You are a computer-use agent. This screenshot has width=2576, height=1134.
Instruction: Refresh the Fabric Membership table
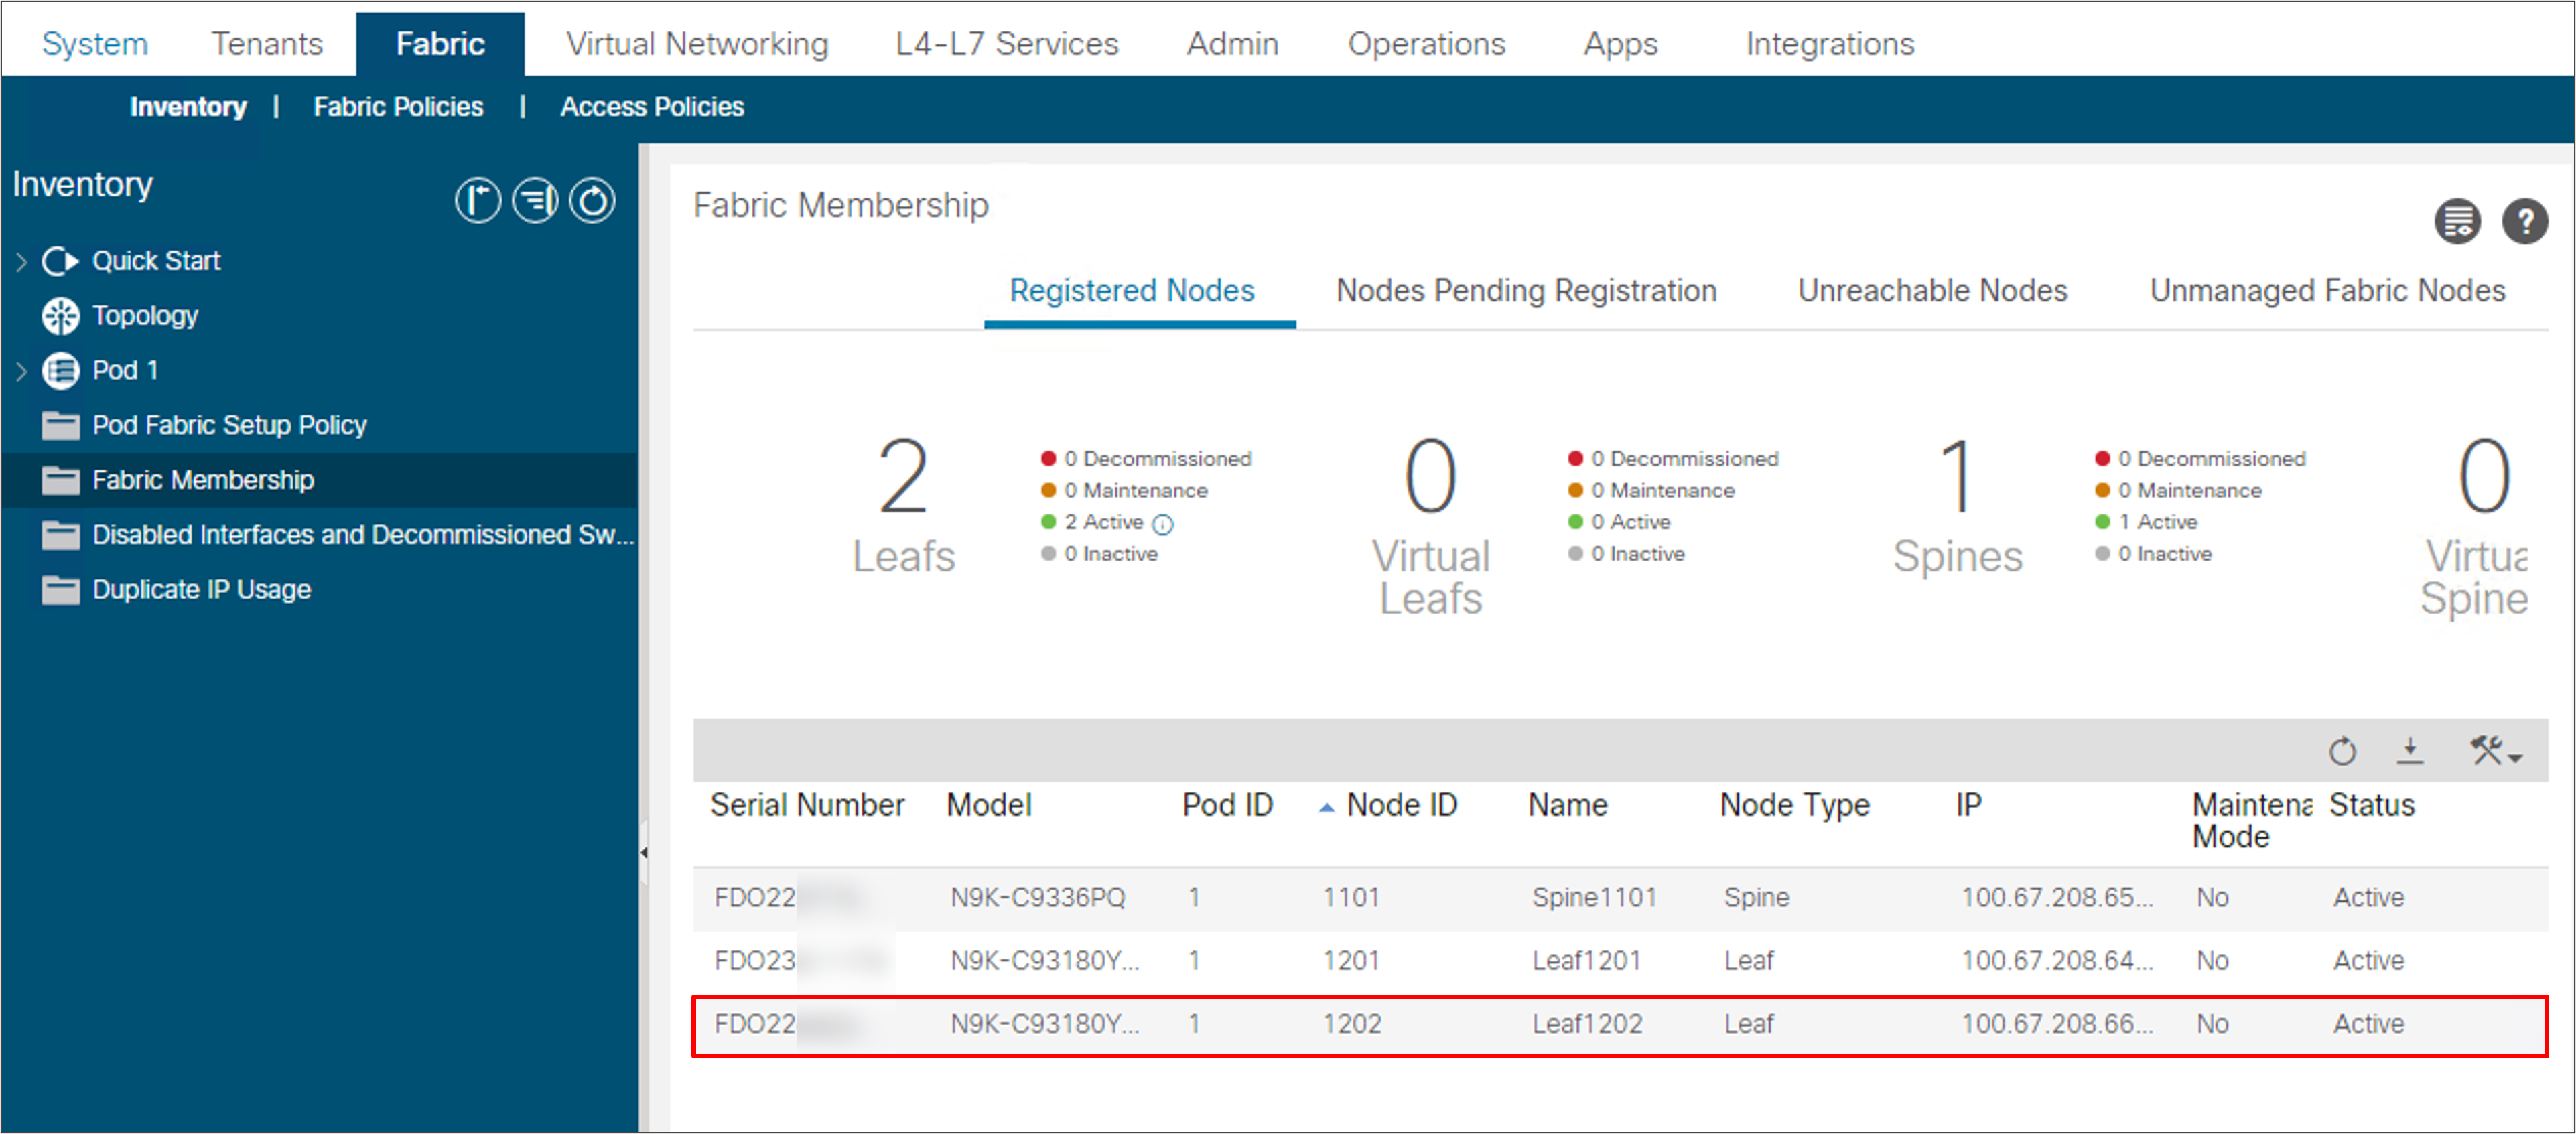coord(2342,751)
